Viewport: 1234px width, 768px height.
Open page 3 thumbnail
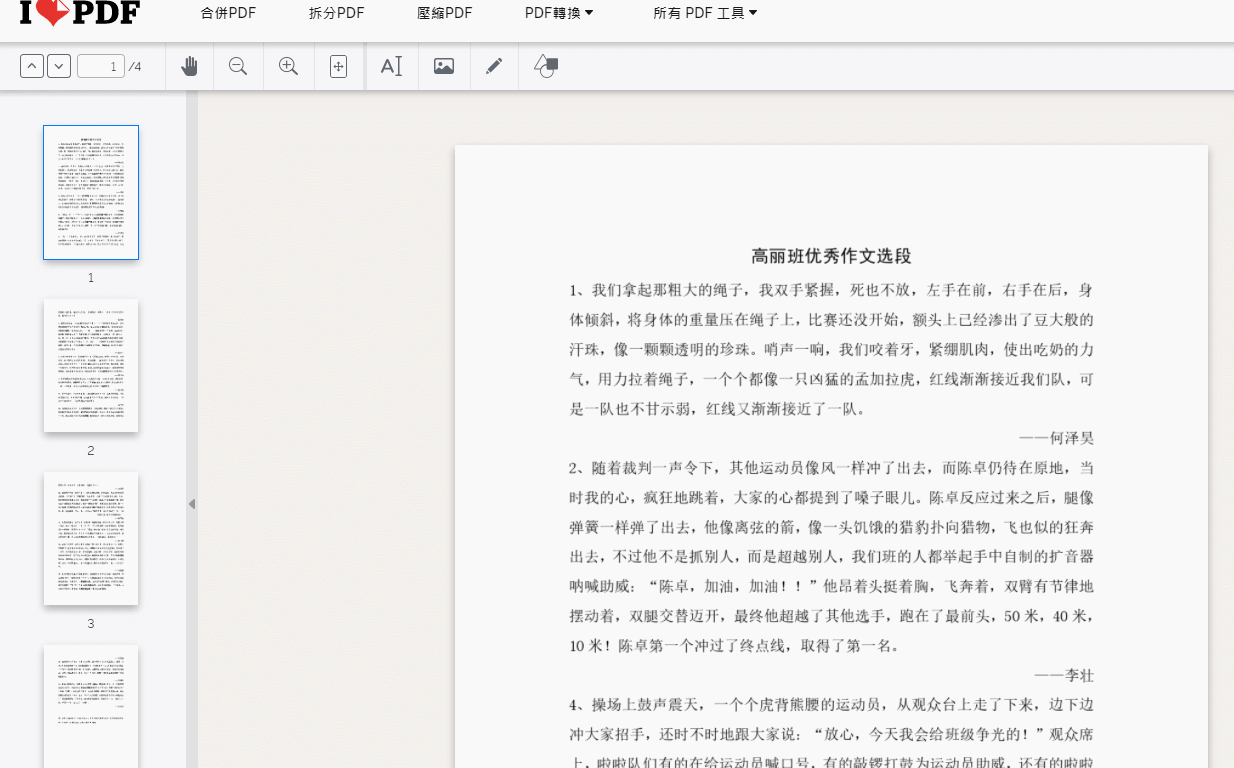91,538
